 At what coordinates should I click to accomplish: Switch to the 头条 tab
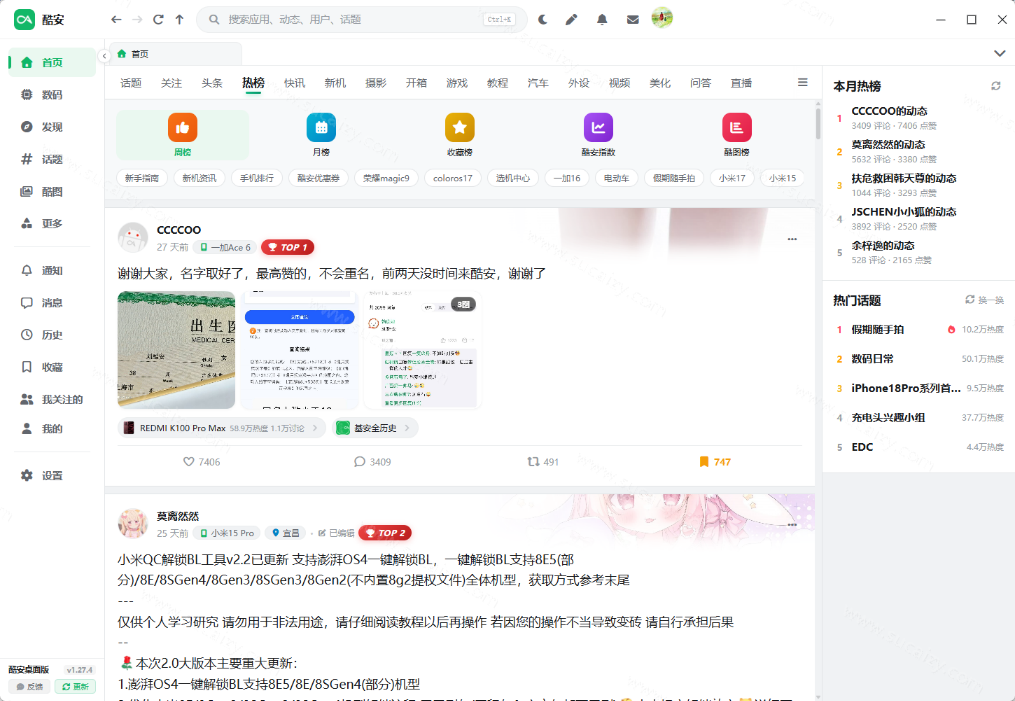(x=212, y=83)
